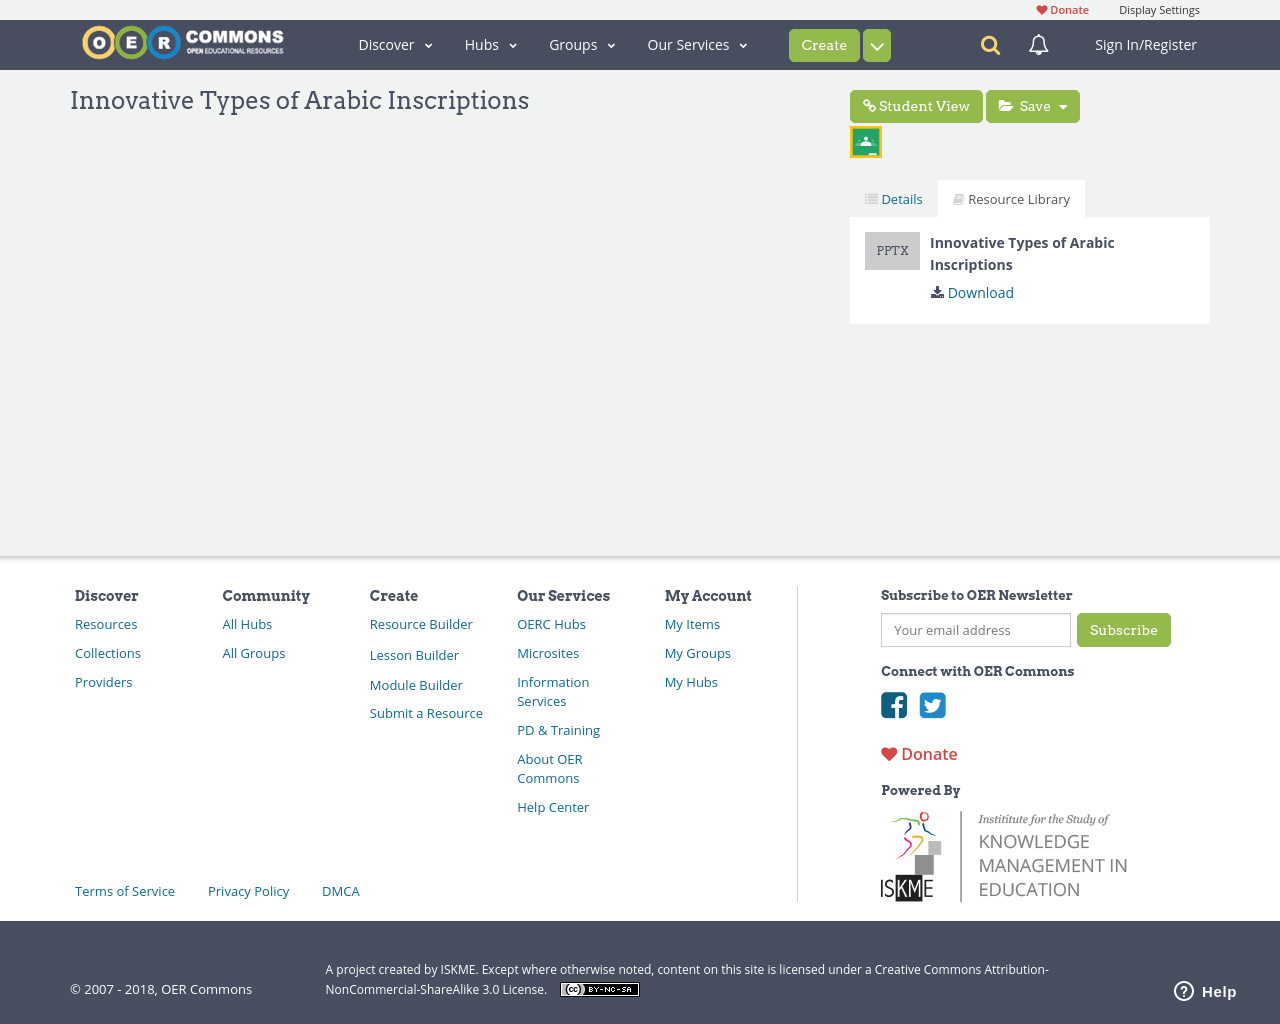Click the PPTX file icon

click(x=892, y=250)
